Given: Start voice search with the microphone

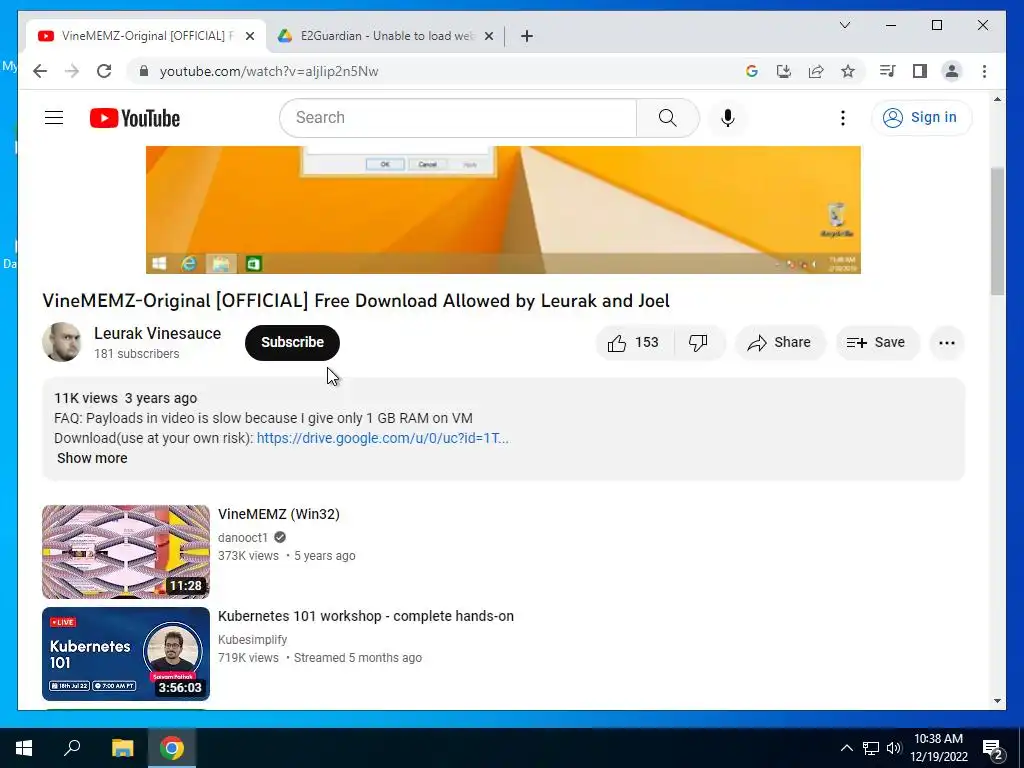Looking at the screenshot, I should pos(728,118).
